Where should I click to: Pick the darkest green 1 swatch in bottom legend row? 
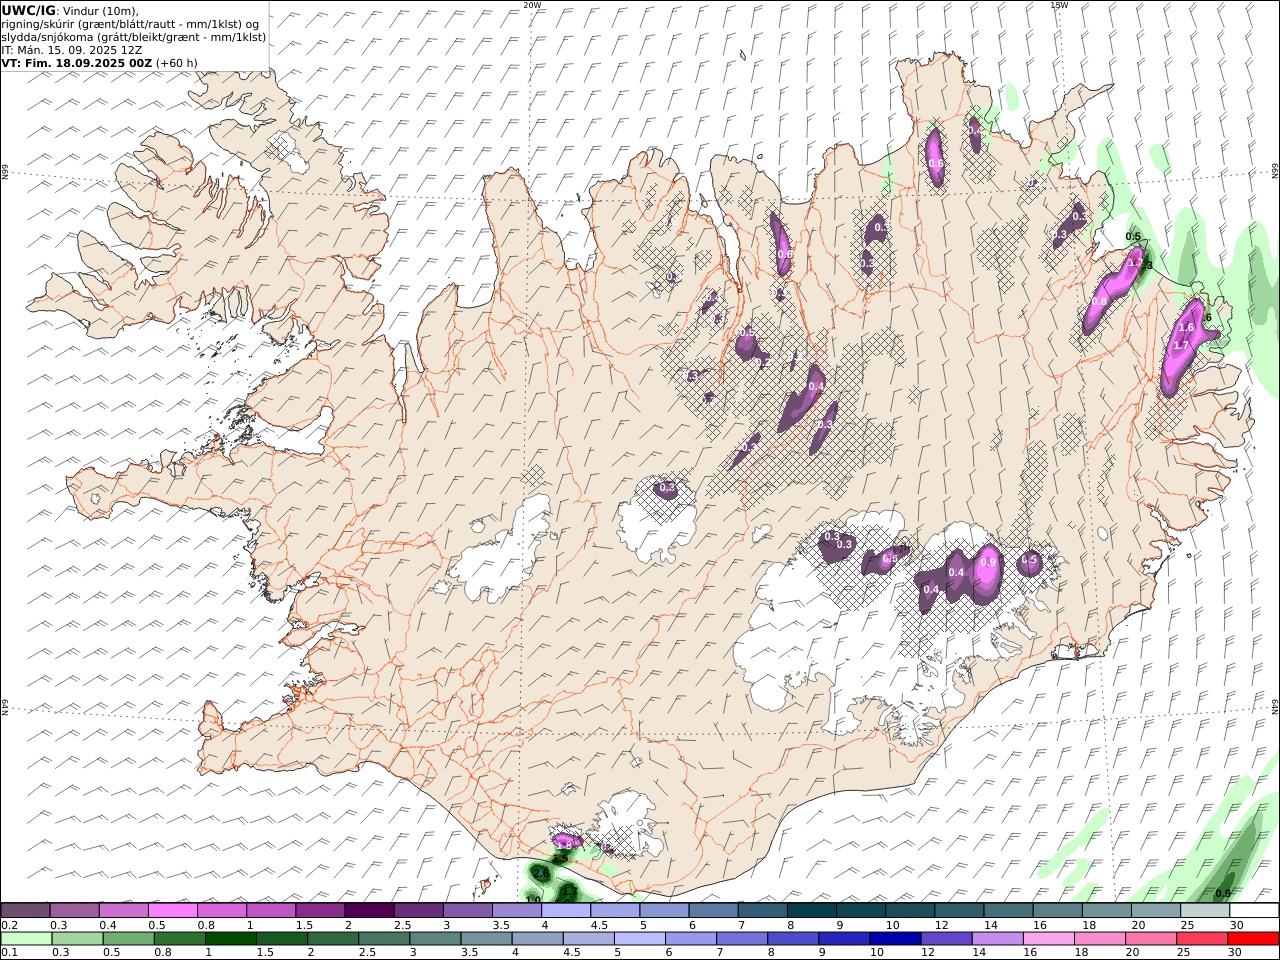[230, 939]
